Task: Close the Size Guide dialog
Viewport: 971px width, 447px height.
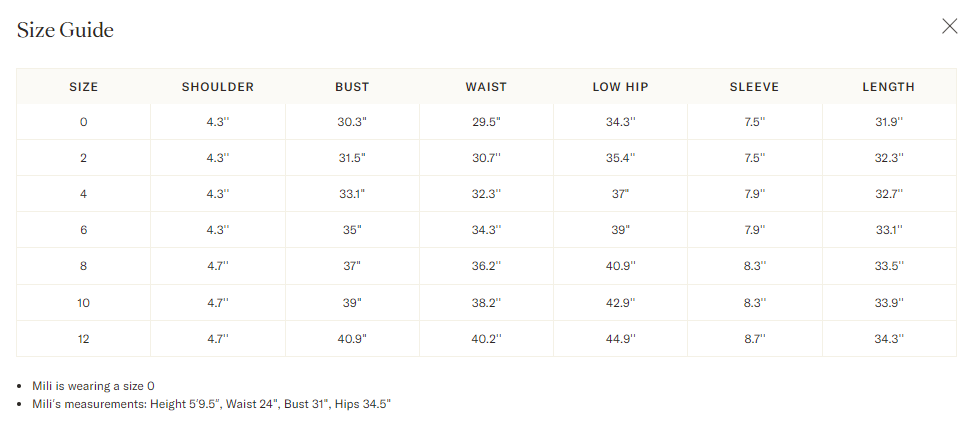Action: point(949,26)
